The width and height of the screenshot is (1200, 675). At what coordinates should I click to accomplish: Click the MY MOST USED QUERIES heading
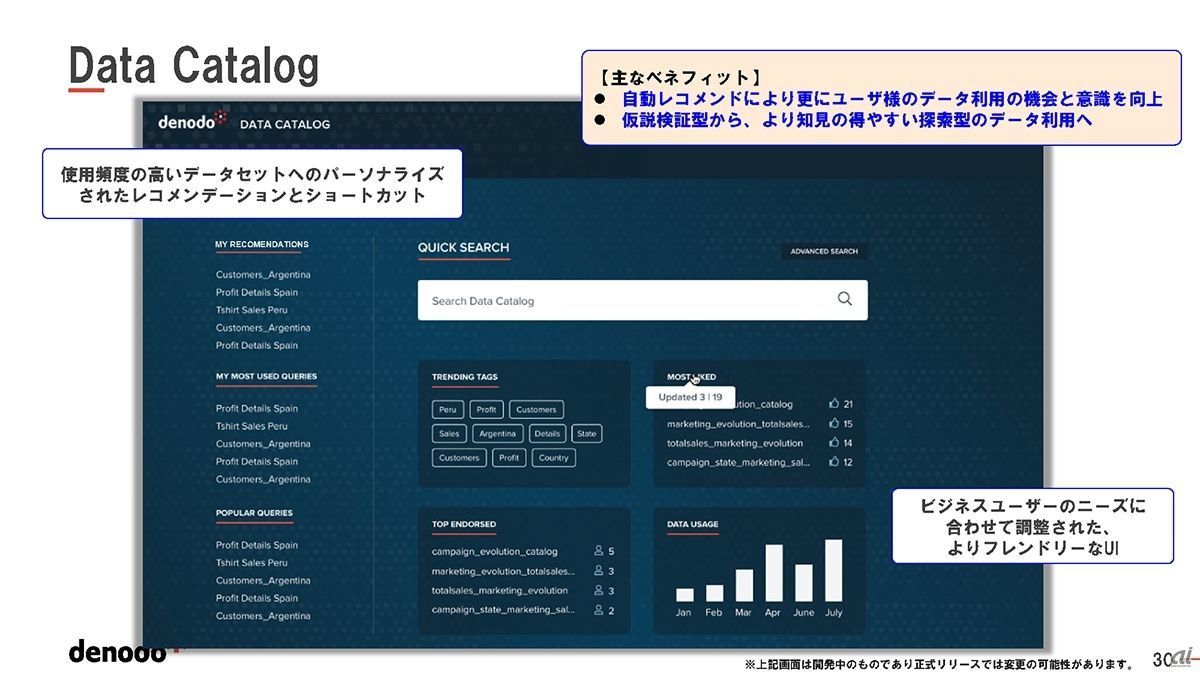(x=266, y=377)
